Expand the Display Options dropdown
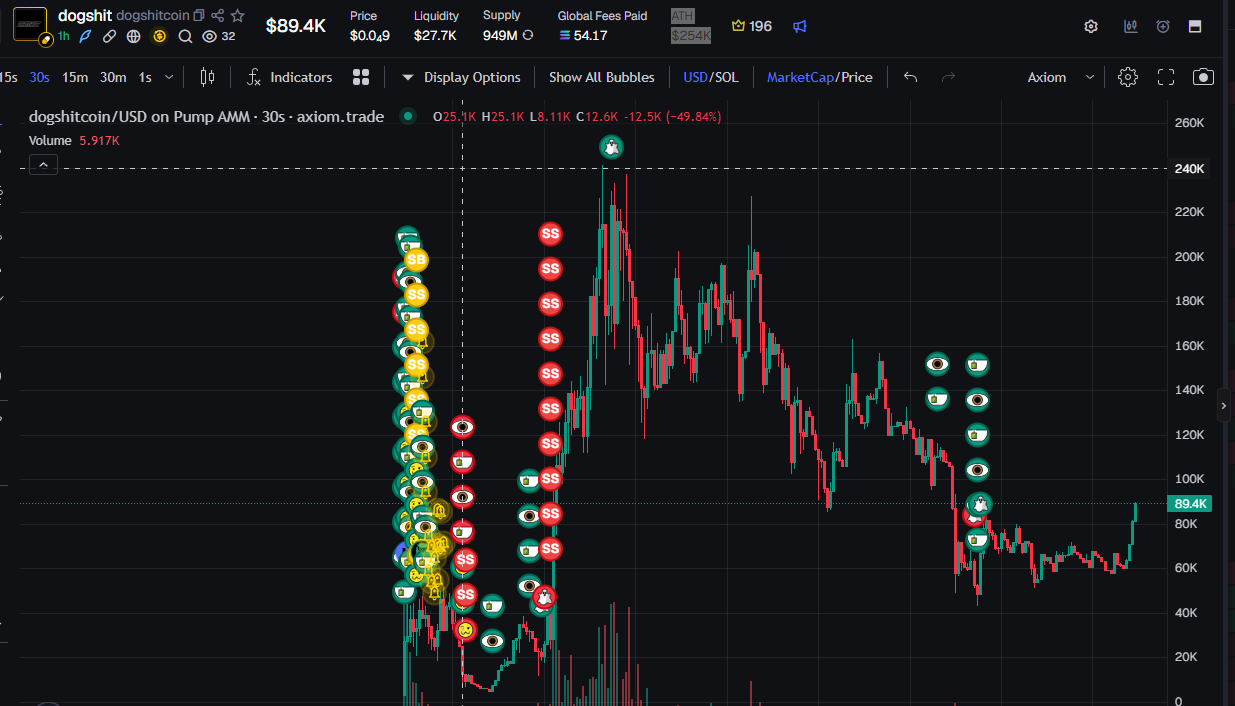1235x706 pixels. coord(461,77)
